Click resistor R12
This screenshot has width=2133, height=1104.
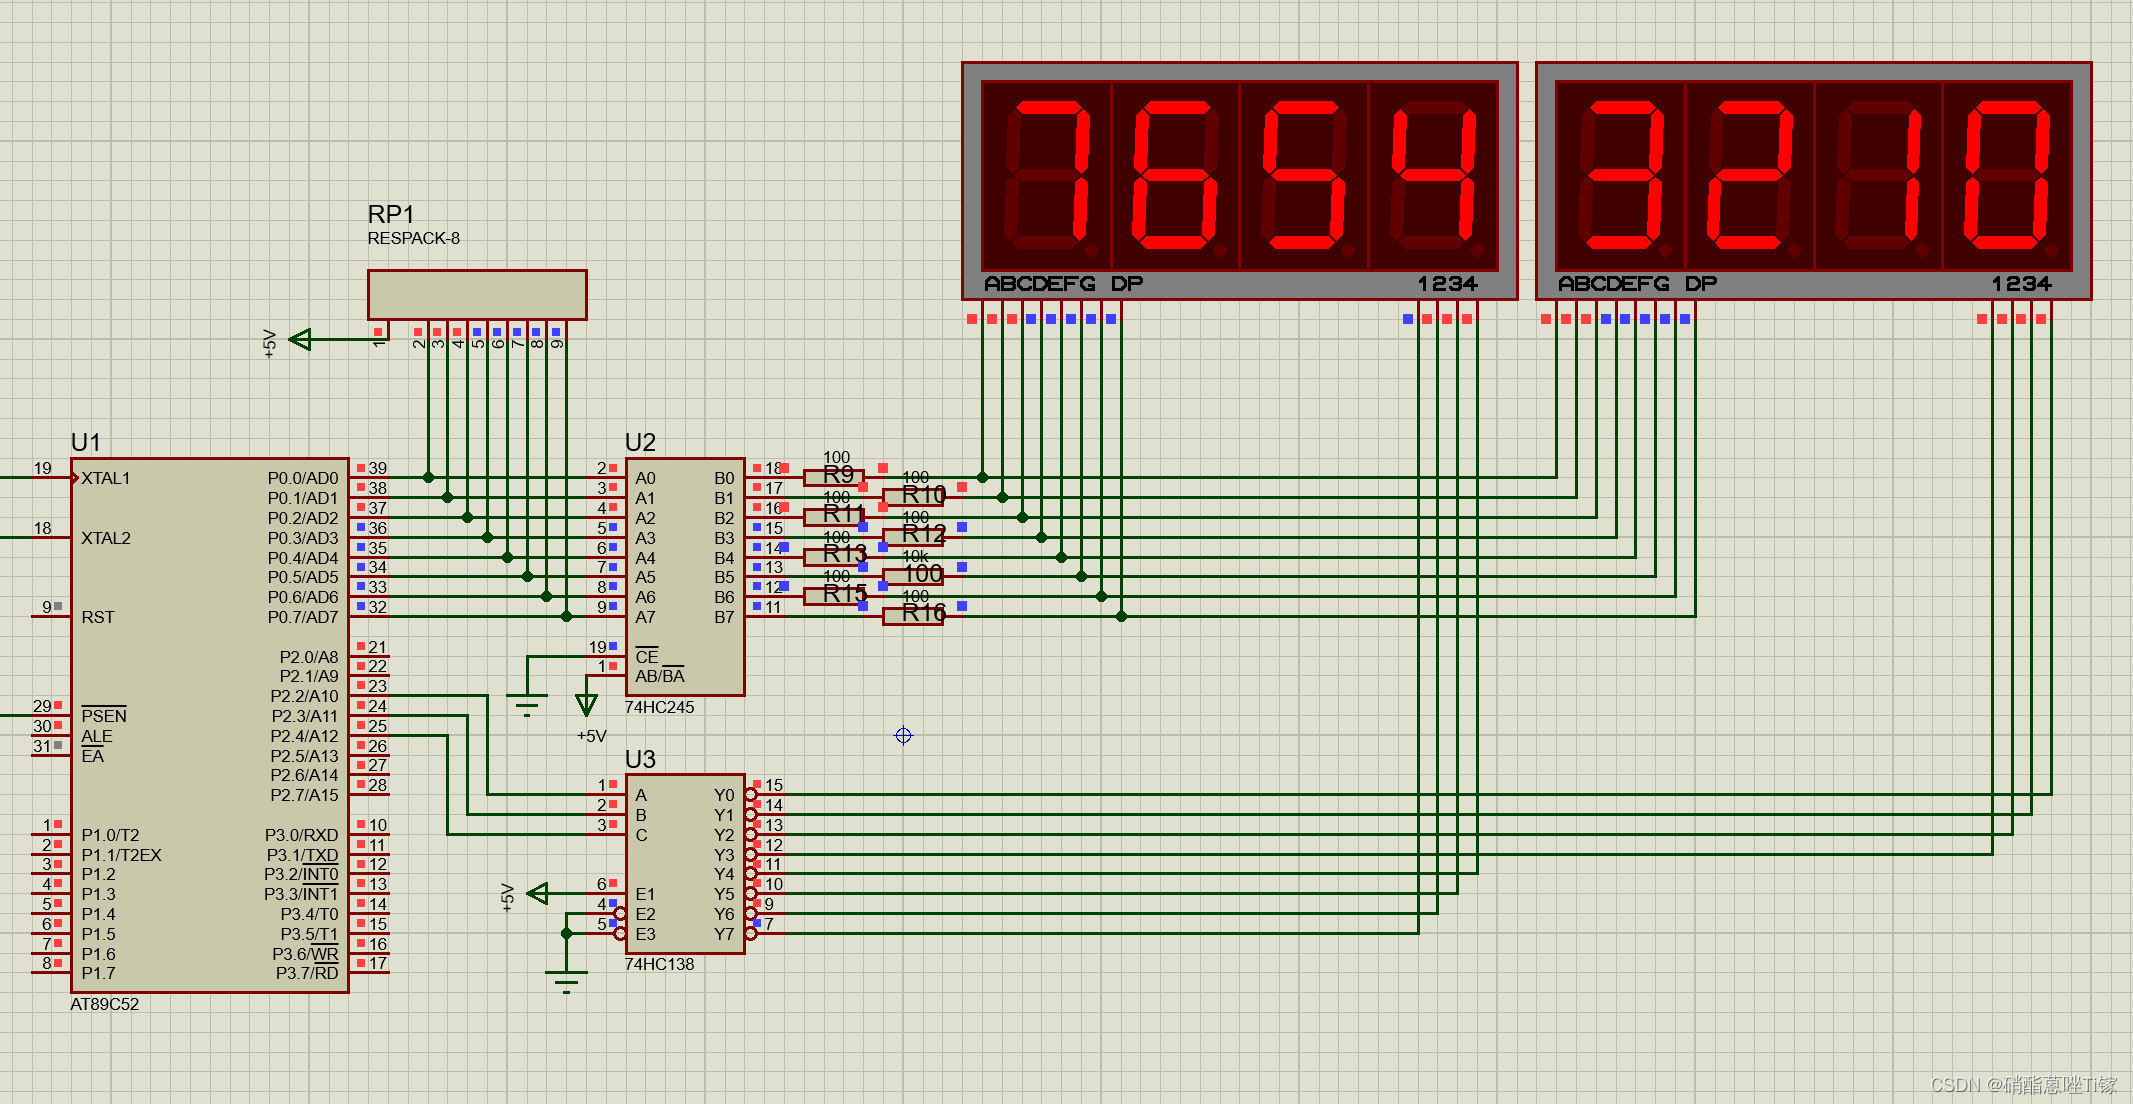point(913,536)
